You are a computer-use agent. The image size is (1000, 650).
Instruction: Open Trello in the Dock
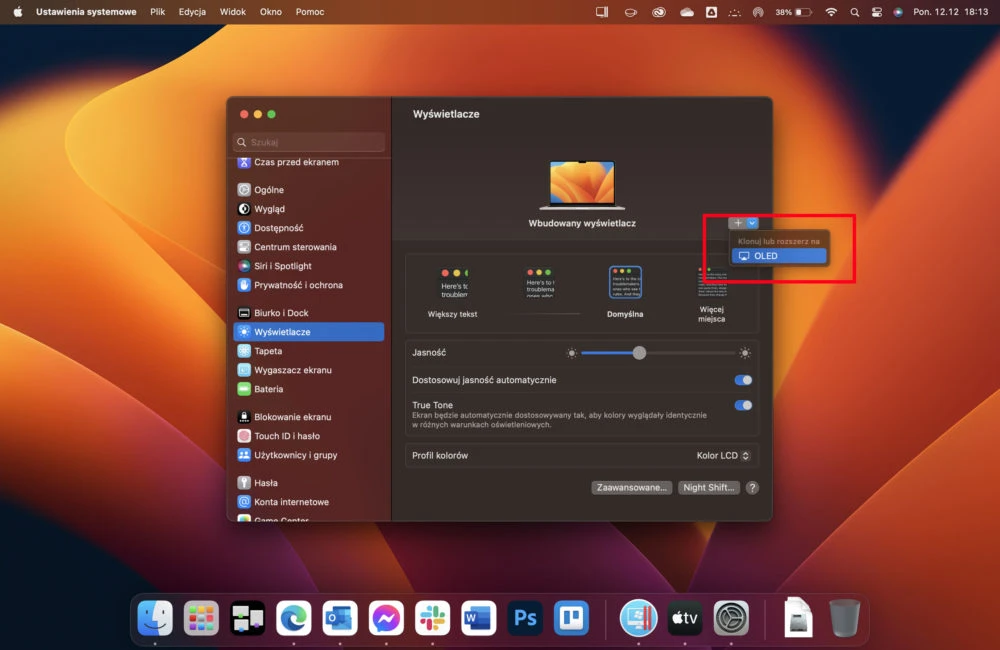coord(571,617)
